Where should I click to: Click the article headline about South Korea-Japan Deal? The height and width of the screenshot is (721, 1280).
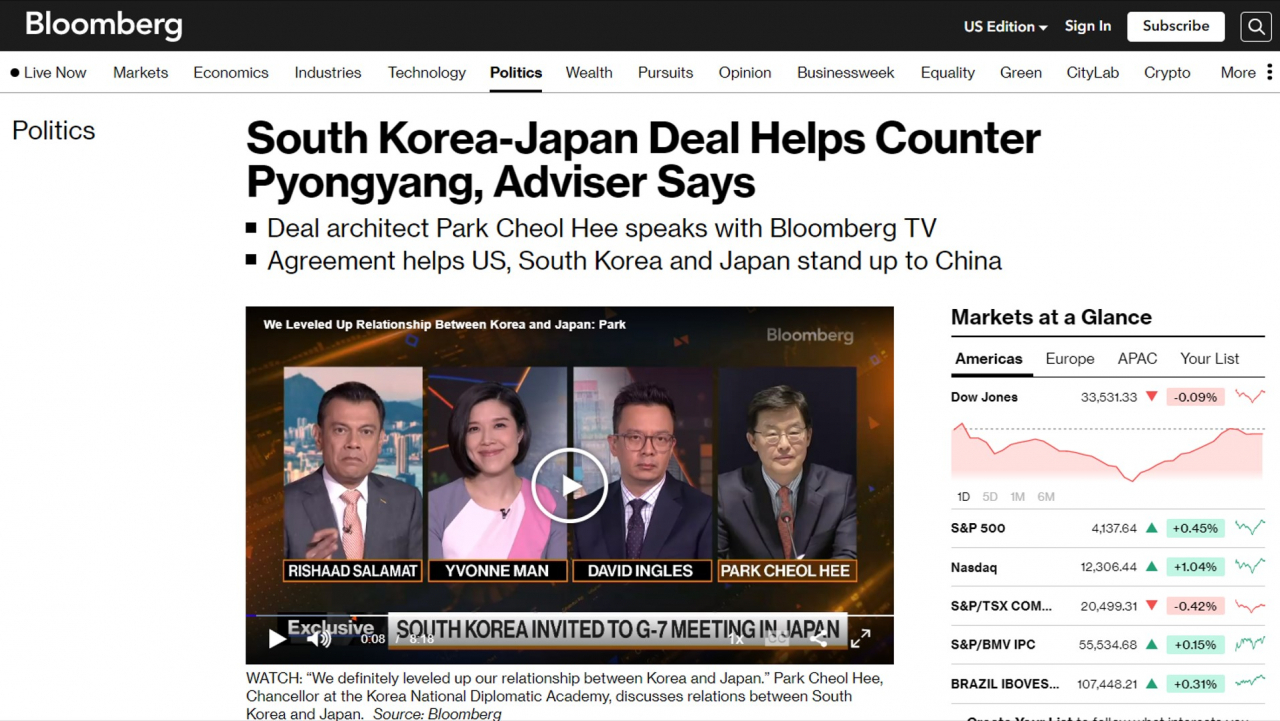(x=643, y=160)
